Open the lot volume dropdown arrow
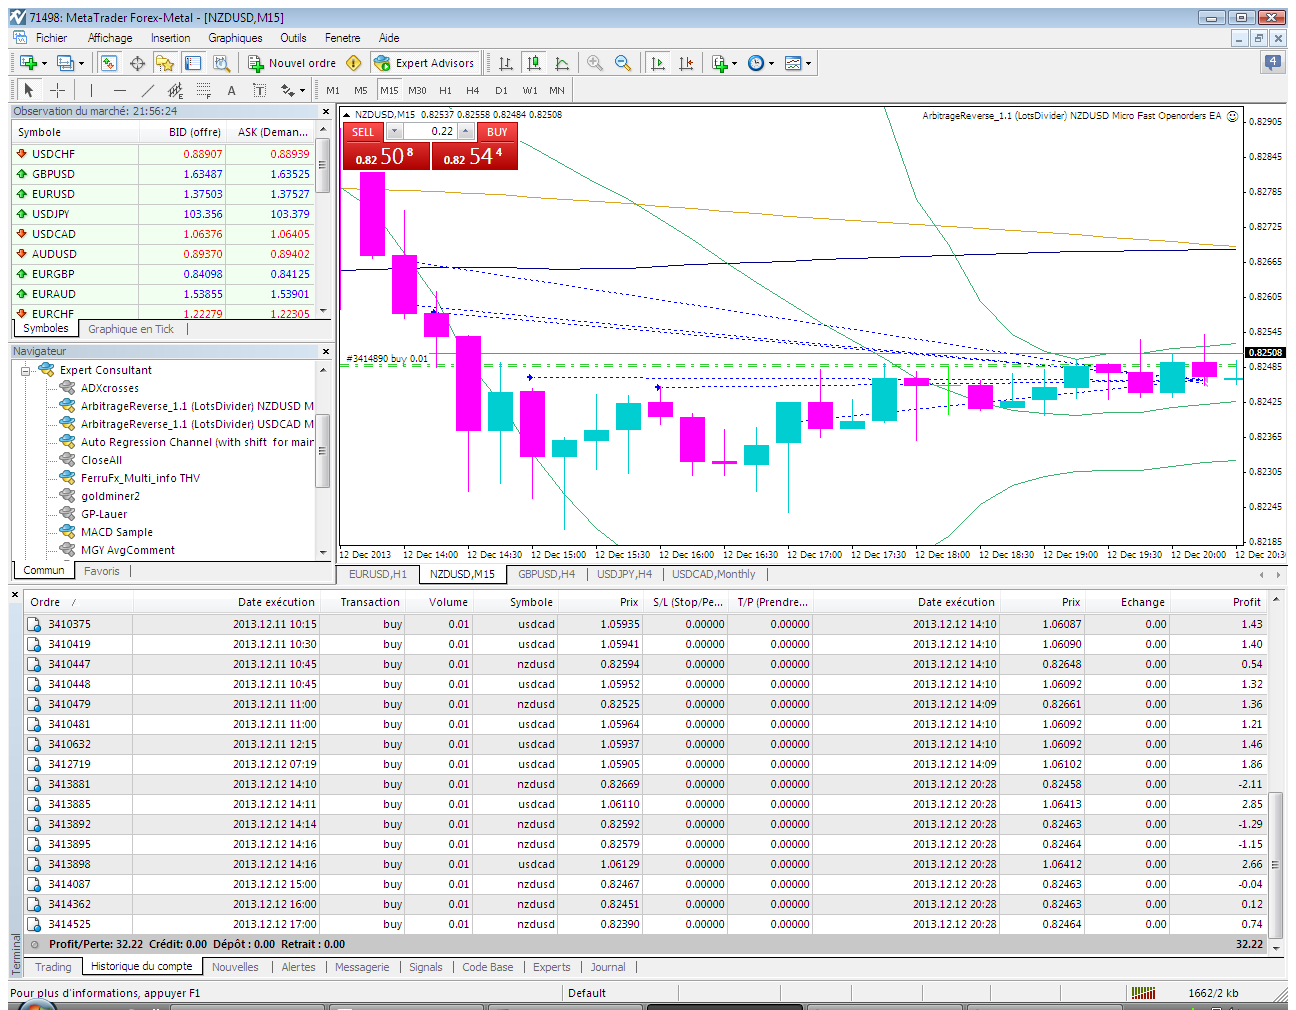This screenshot has width=1296, height=1010. pyautogui.click(x=394, y=131)
